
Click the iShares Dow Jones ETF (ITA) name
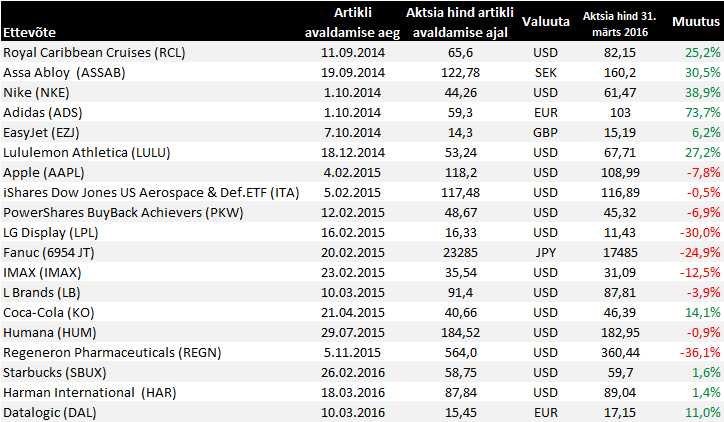pos(151,193)
